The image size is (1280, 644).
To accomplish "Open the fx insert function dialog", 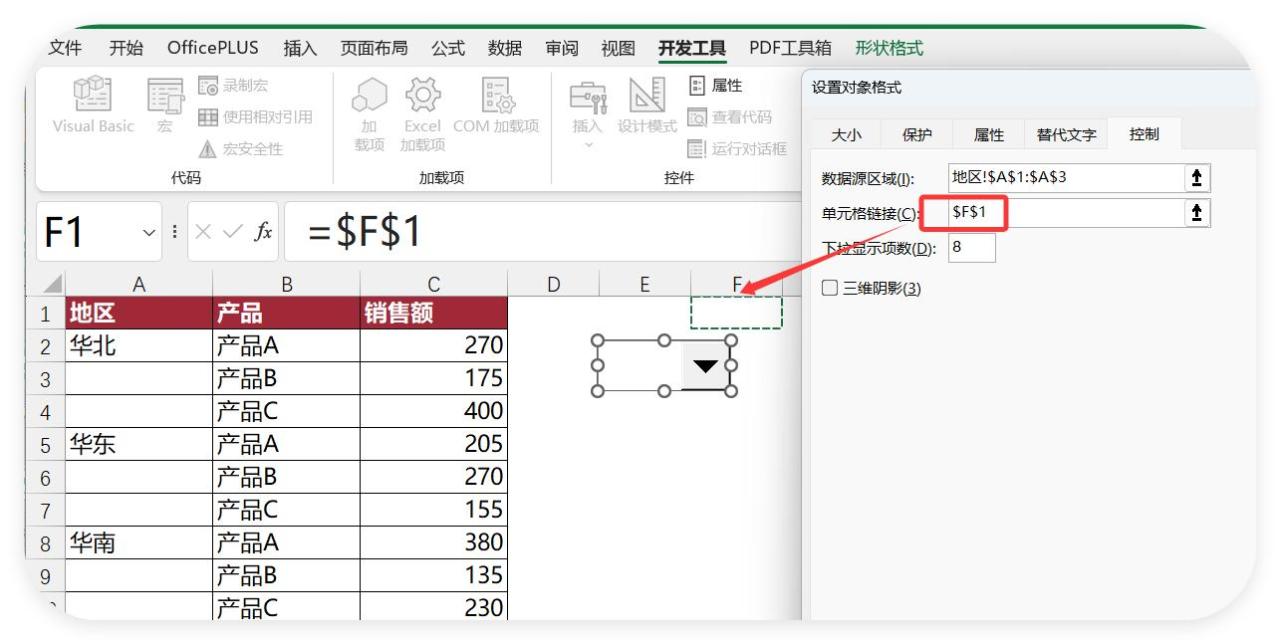I will (x=263, y=232).
